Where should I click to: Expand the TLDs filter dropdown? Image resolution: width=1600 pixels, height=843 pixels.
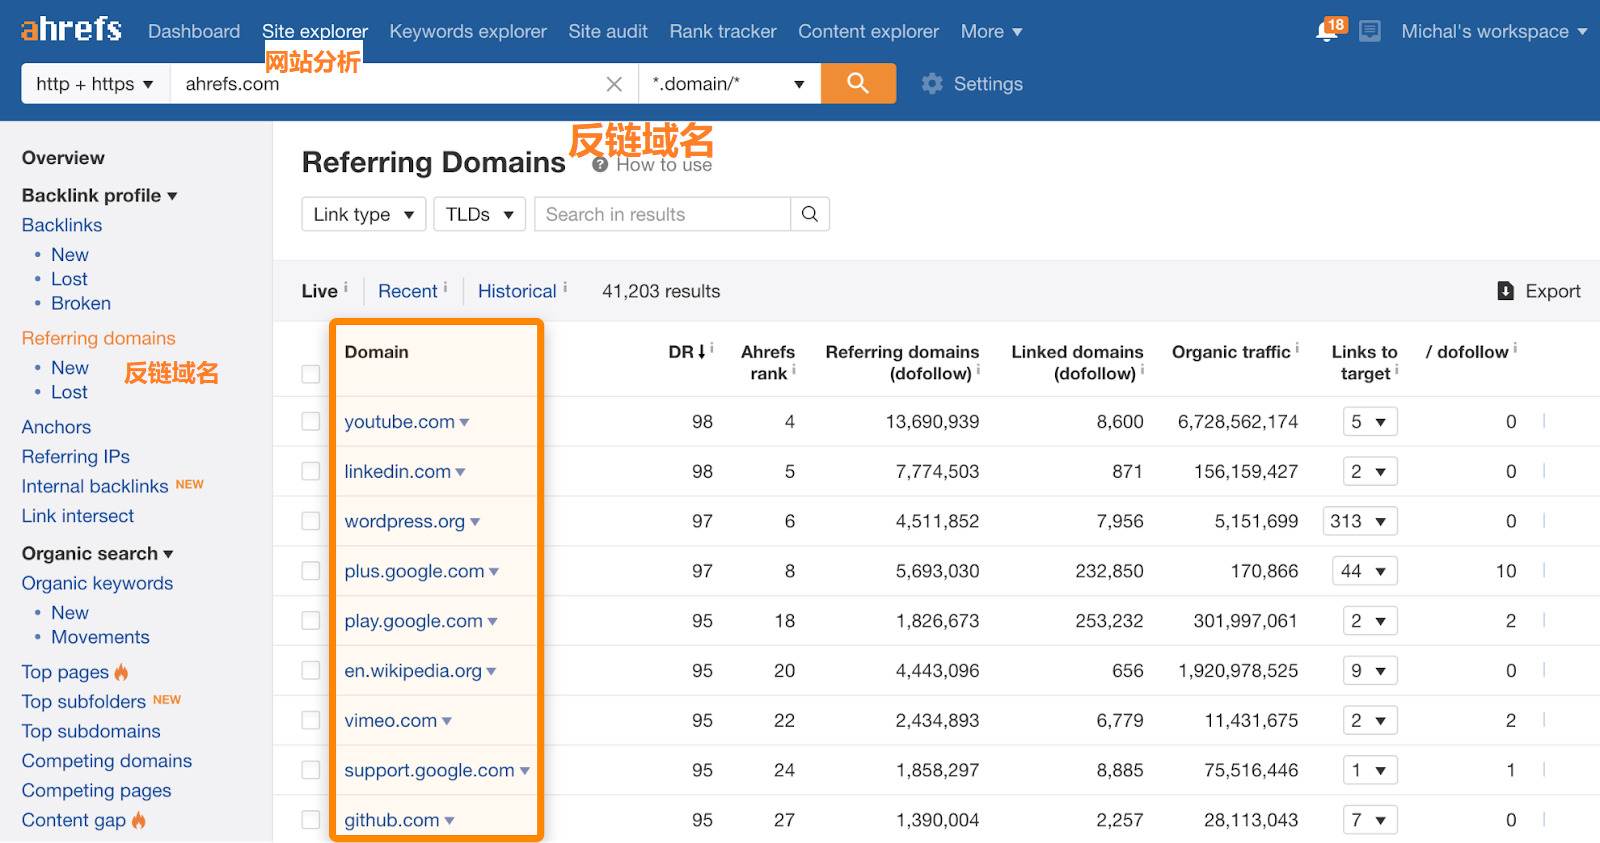point(479,214)
